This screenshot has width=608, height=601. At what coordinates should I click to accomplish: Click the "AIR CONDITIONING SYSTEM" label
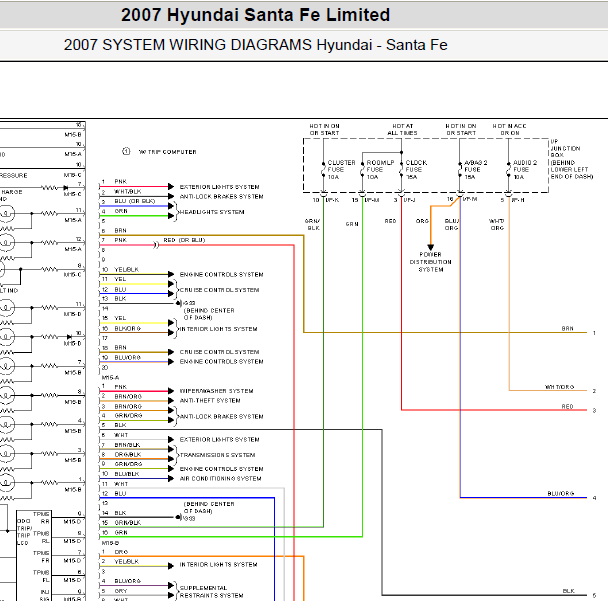pos(220,478)
